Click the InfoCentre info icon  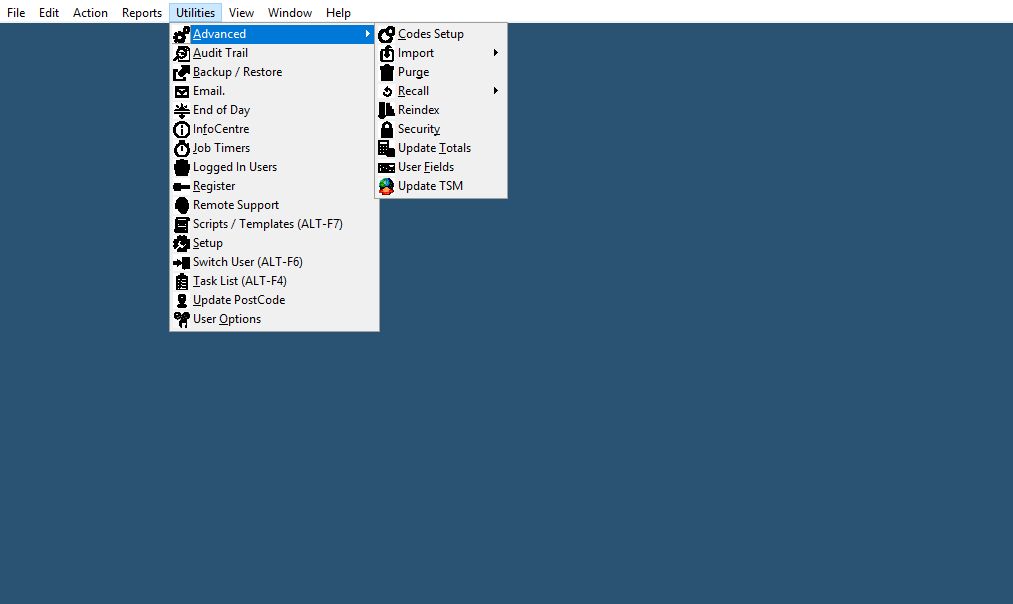tap(181, 129)
